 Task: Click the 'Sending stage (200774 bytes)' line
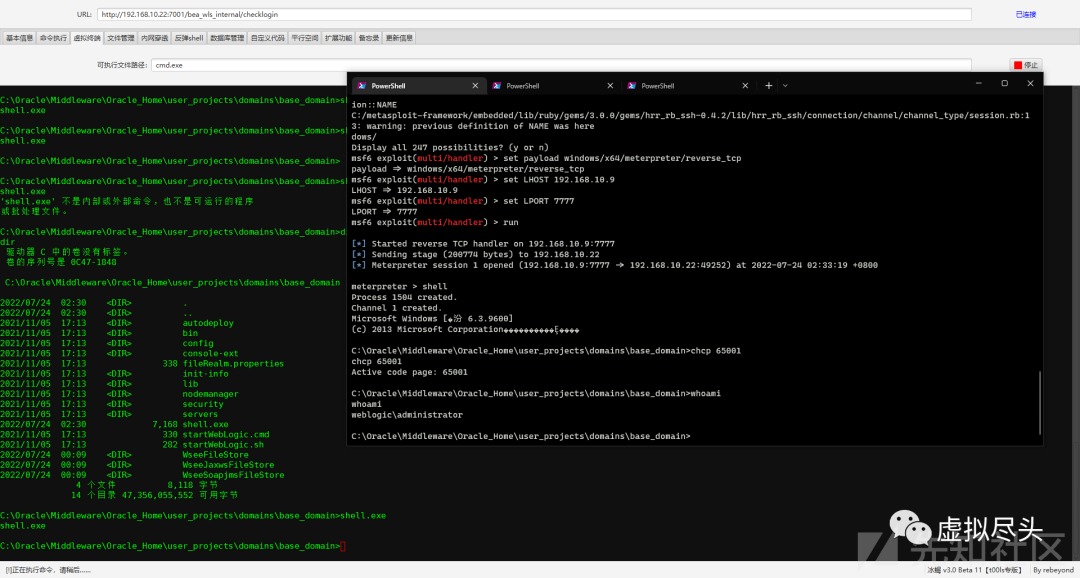[x=477, y=254]
